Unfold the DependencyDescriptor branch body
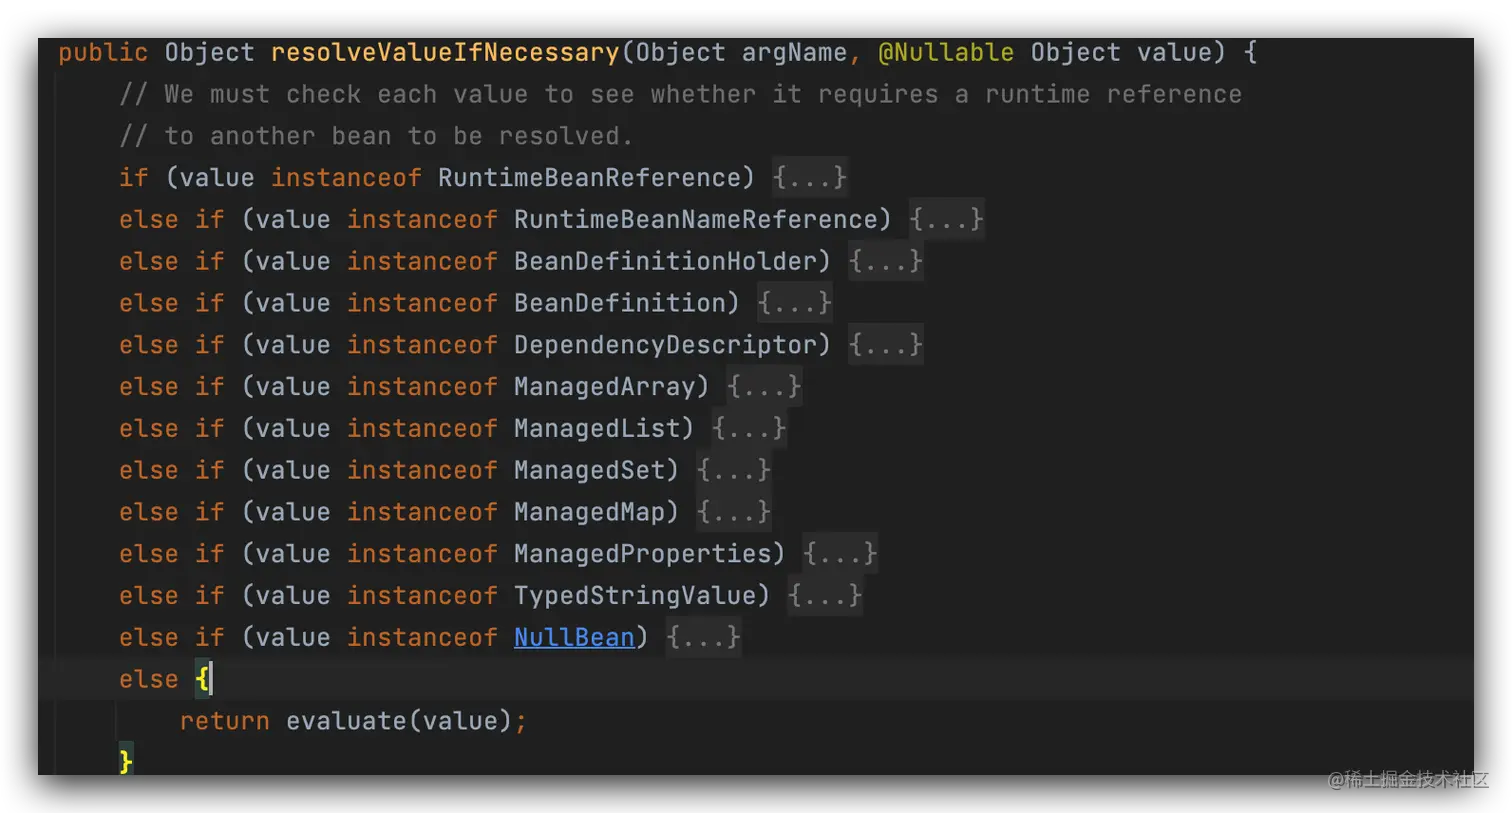Viewport: 1512px width, 813px height. (x=885, y=346)
